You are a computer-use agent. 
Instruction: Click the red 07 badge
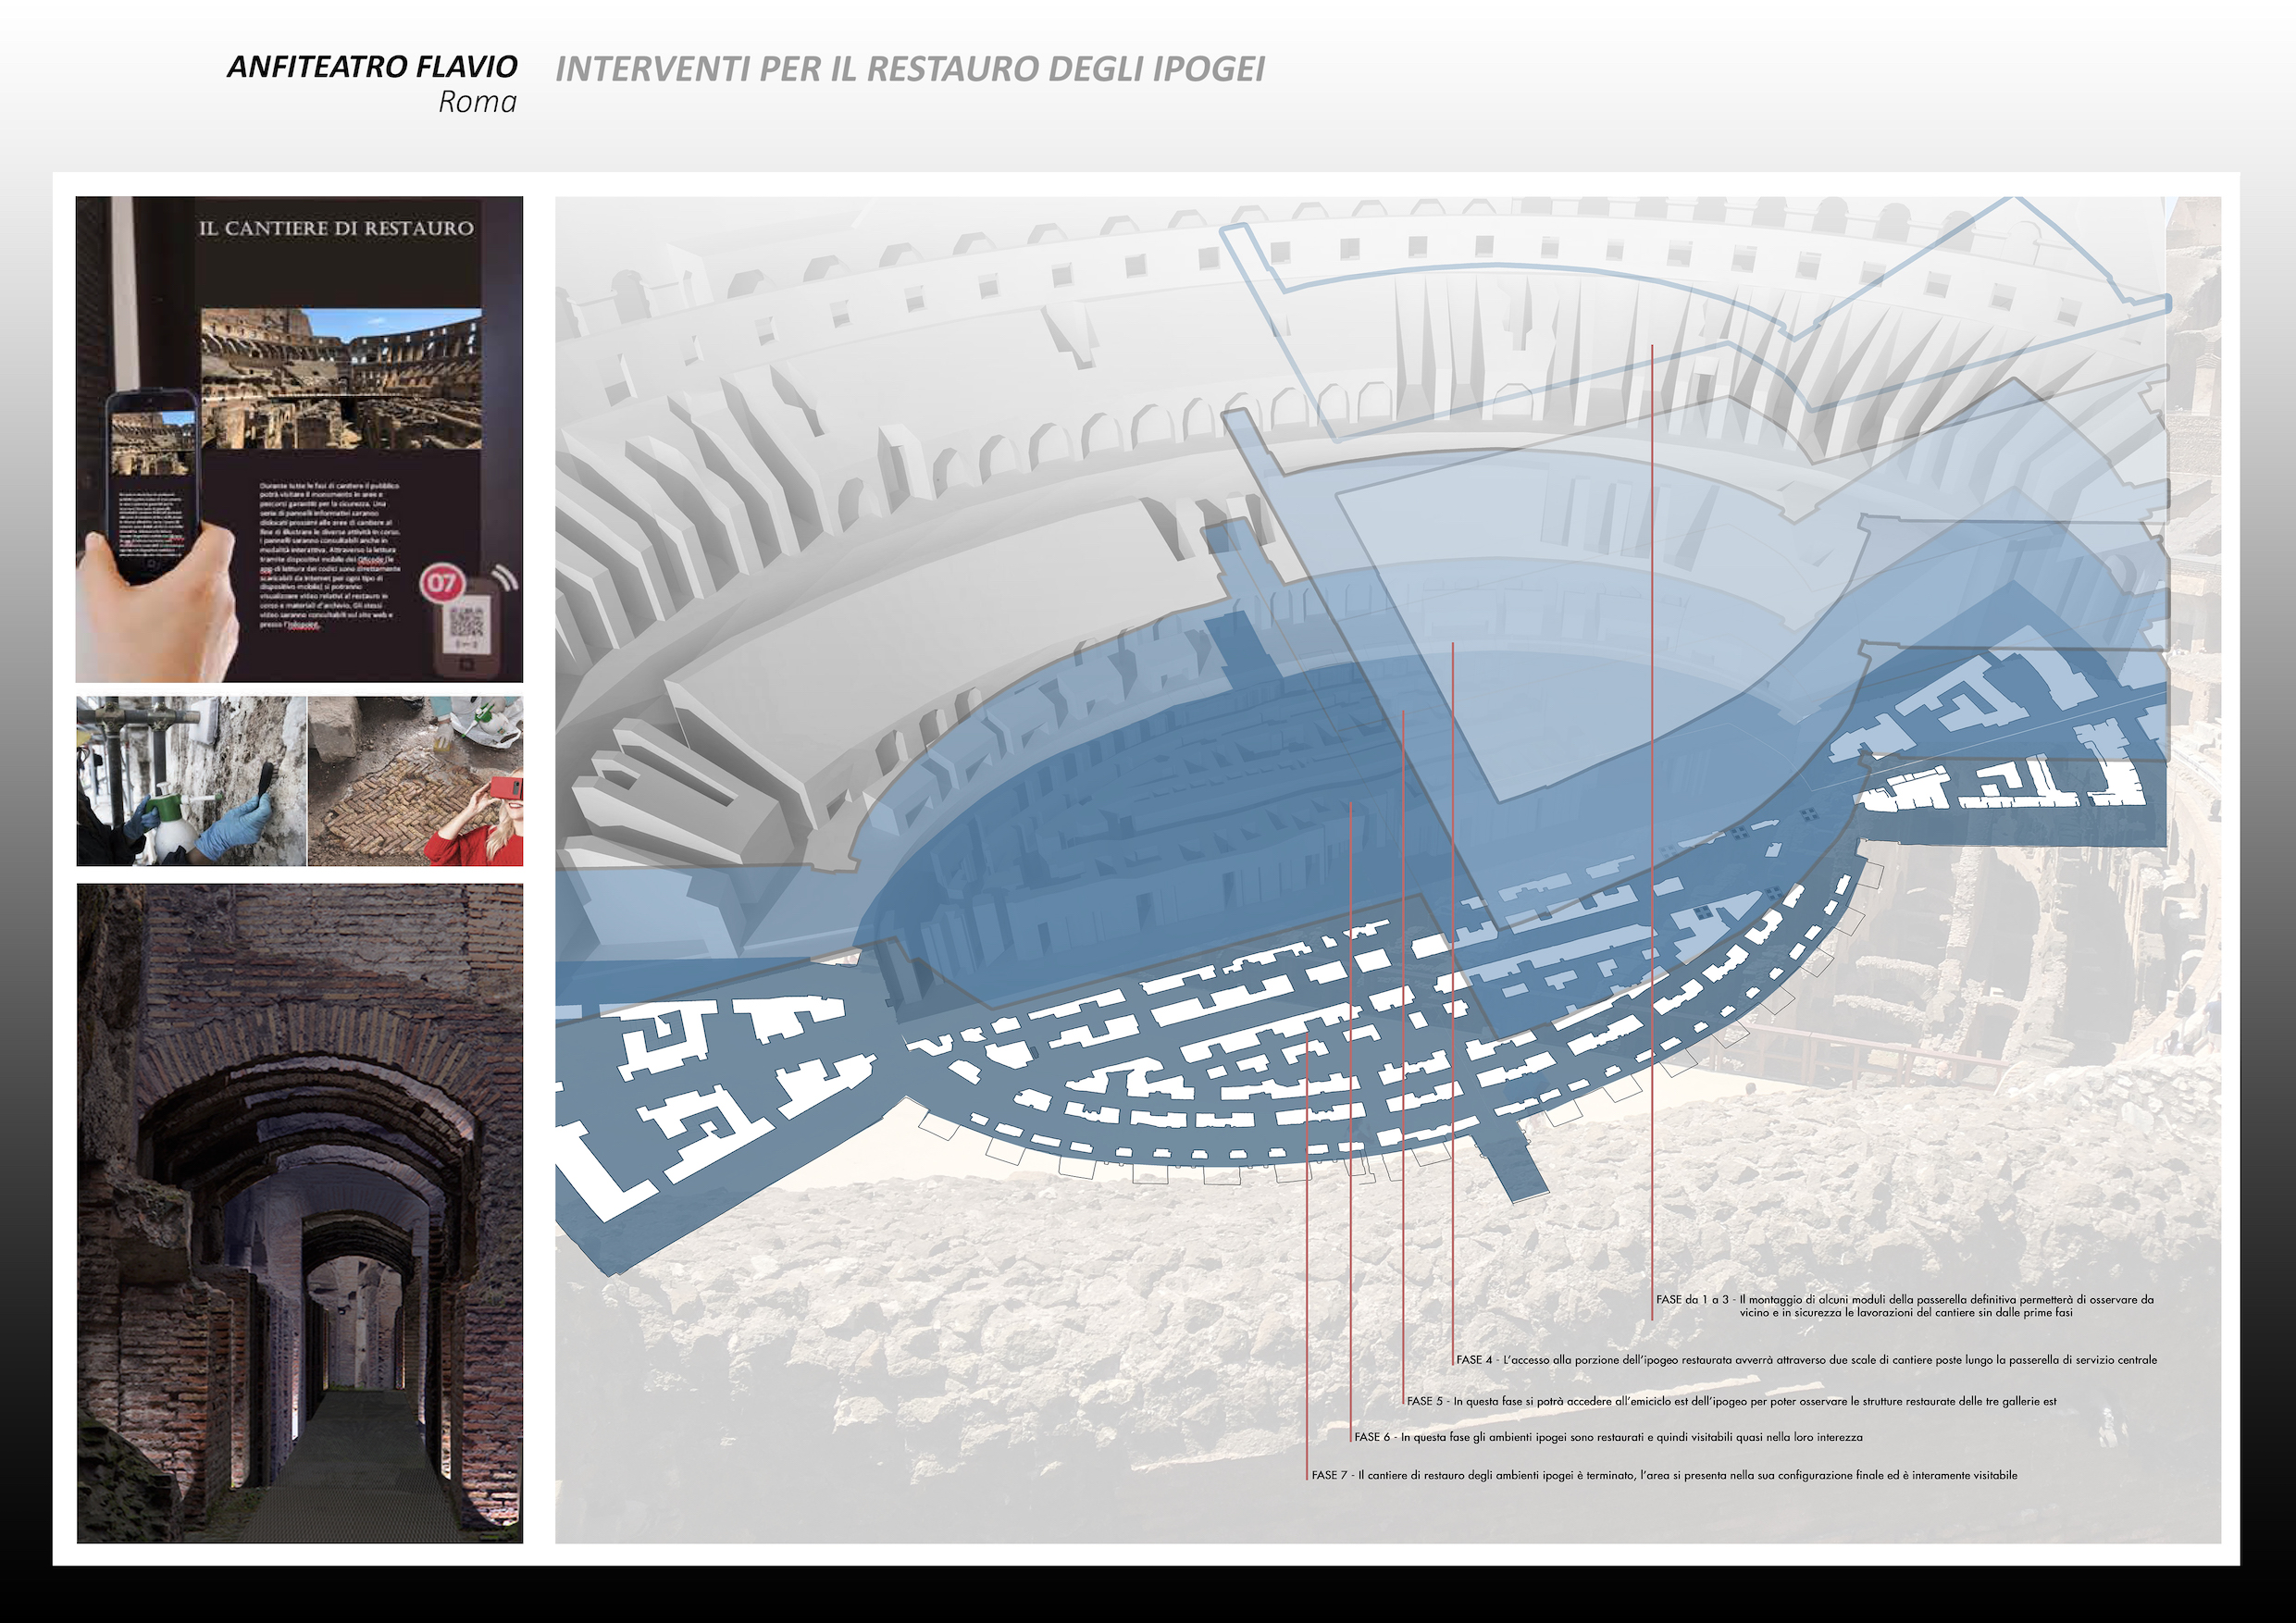442,583
